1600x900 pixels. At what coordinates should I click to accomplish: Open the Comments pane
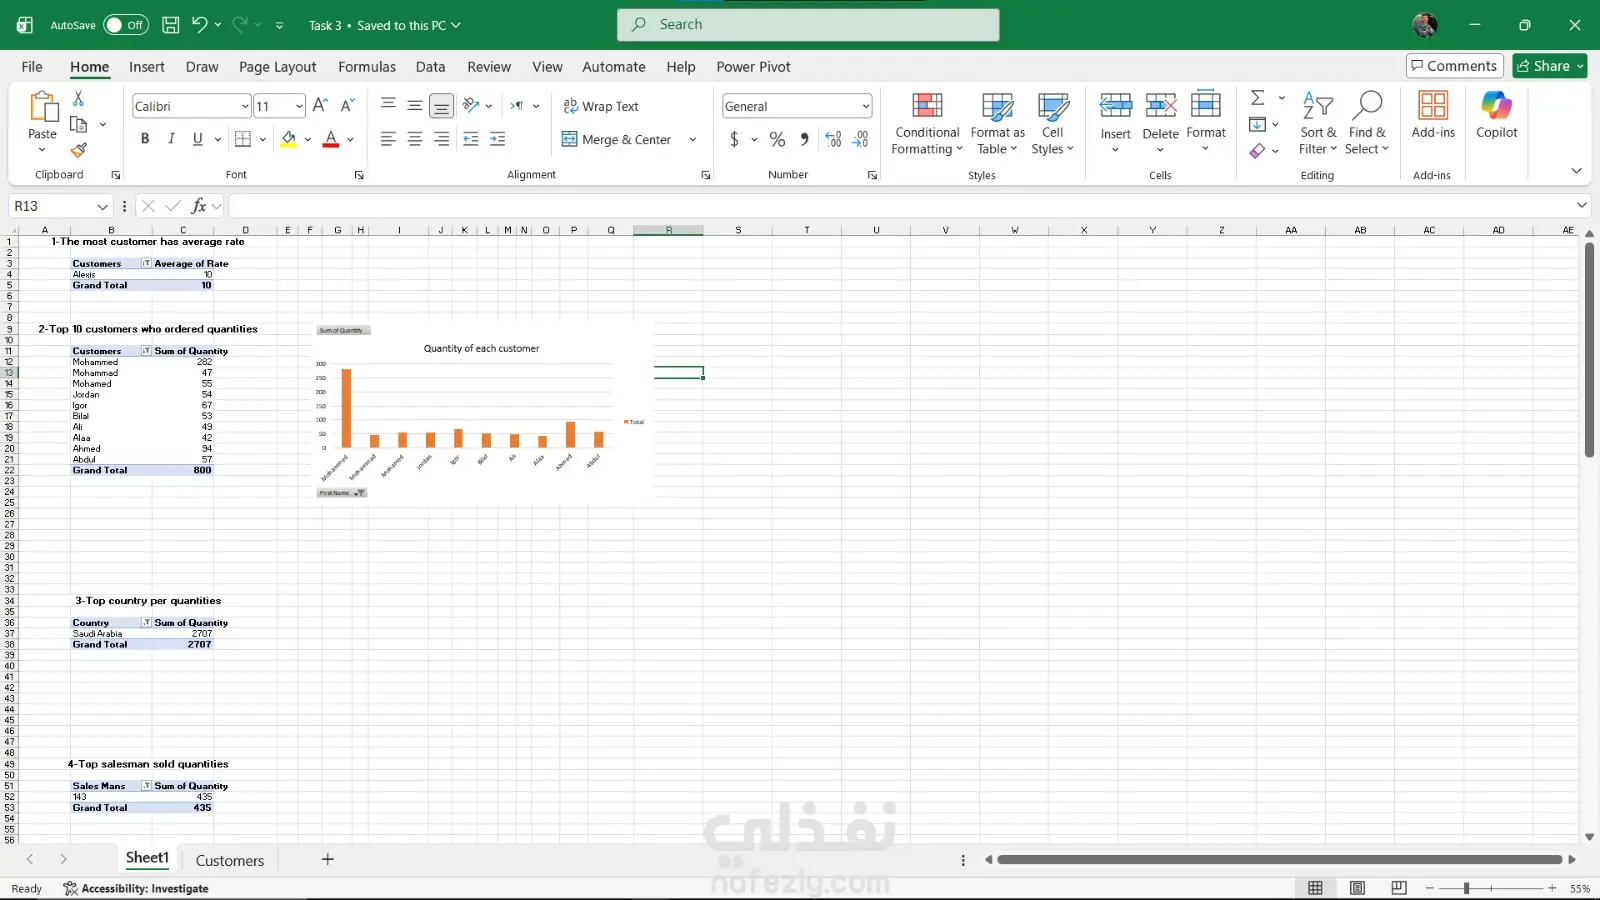pos(1454,66)
